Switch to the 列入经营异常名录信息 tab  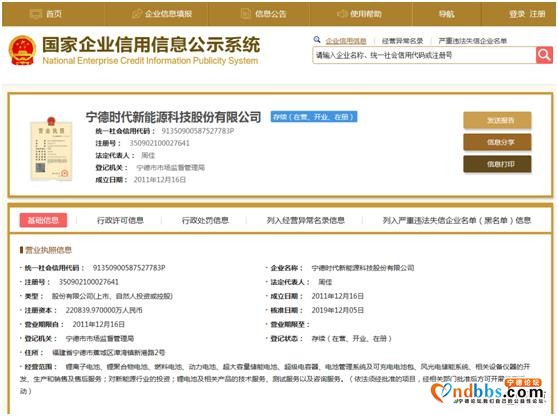tap(306, 220)
